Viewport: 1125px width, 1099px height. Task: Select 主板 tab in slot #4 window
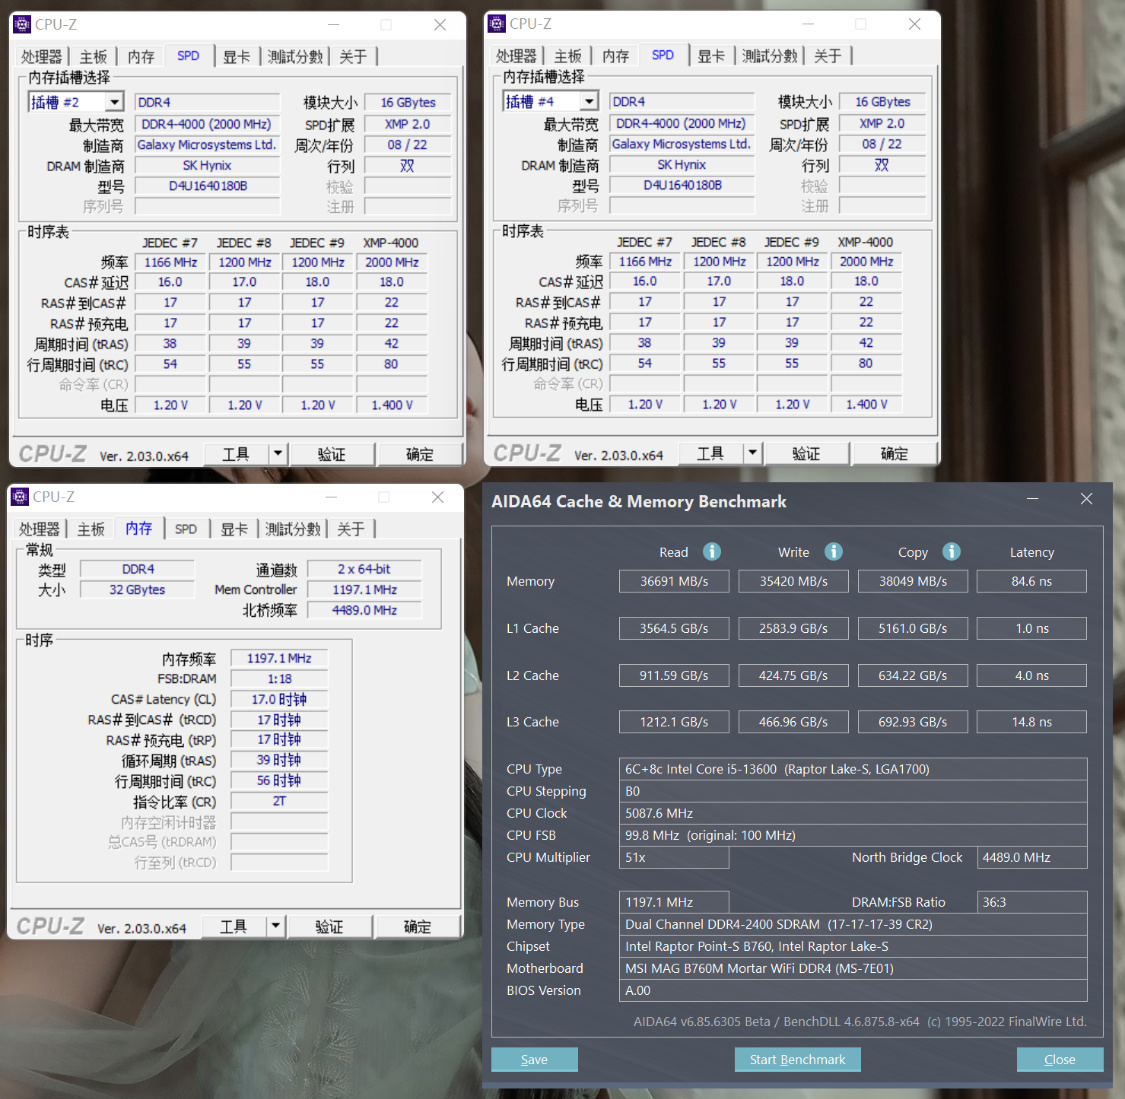568,56
